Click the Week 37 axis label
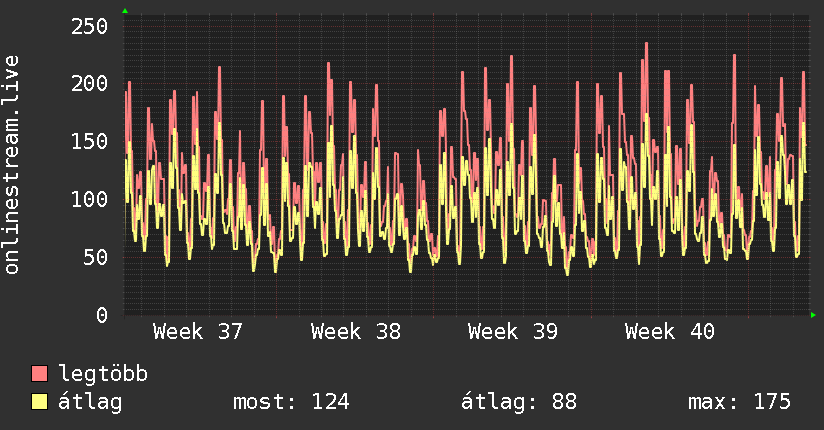Image resolution: width=824 pixels, height=430 pixels. [198, 332]
